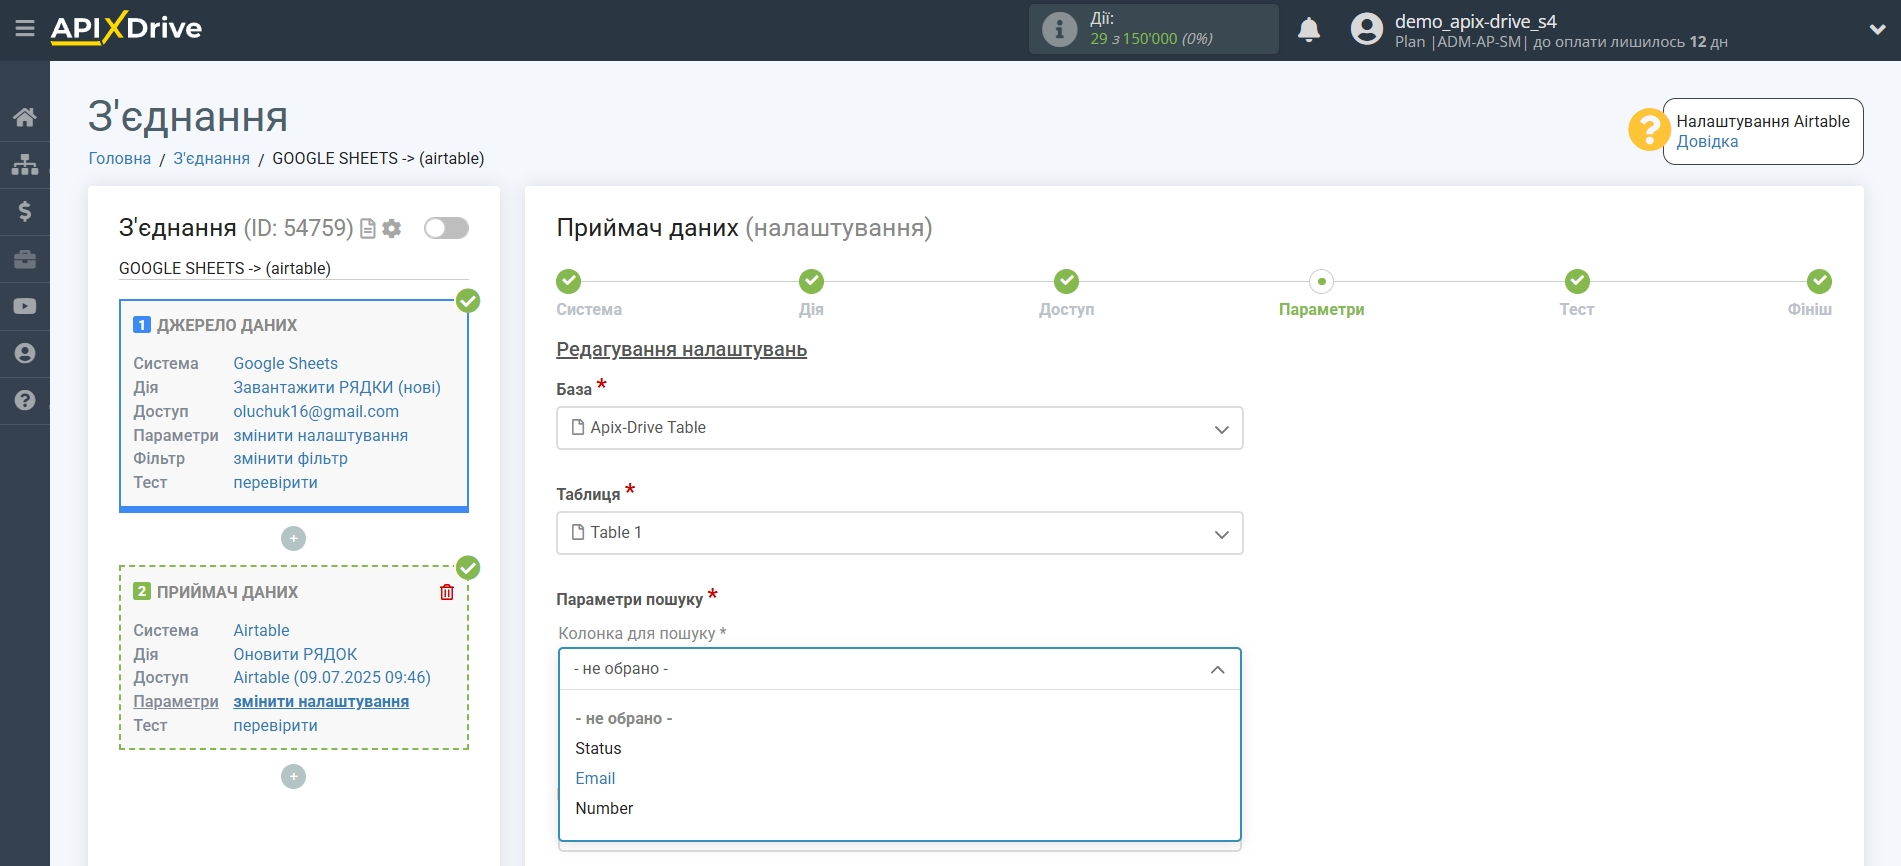
Task: Click the account avatar icon
Action: click(x=1366, y=29)
